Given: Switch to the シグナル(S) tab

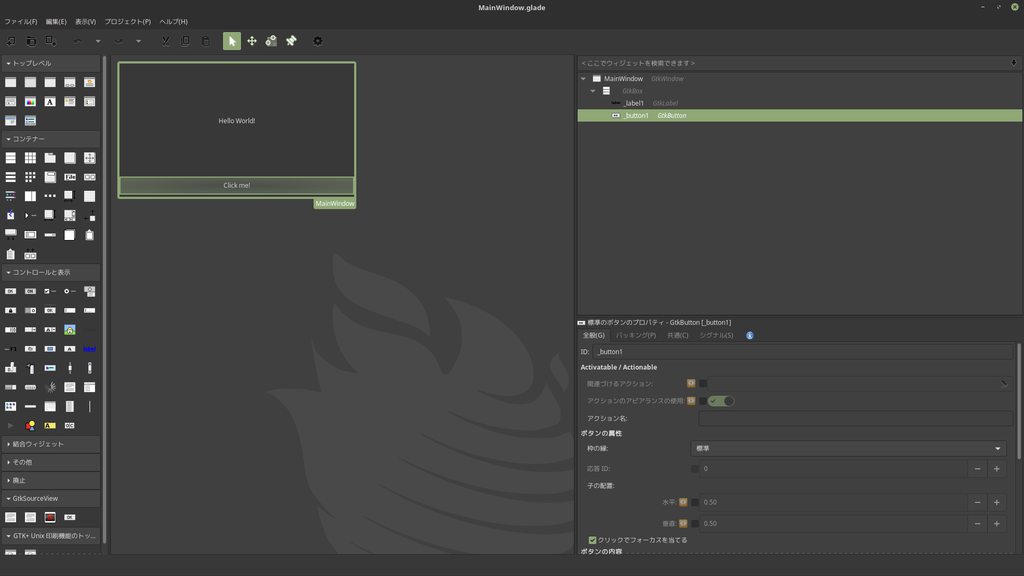Looking at the screenshot, I should 716,336.
